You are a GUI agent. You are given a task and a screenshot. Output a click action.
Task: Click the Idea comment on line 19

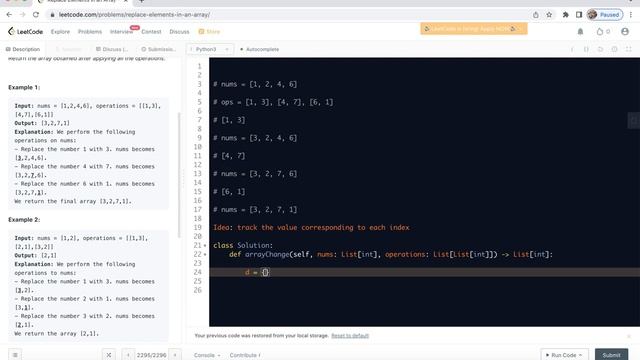point(311,227)
